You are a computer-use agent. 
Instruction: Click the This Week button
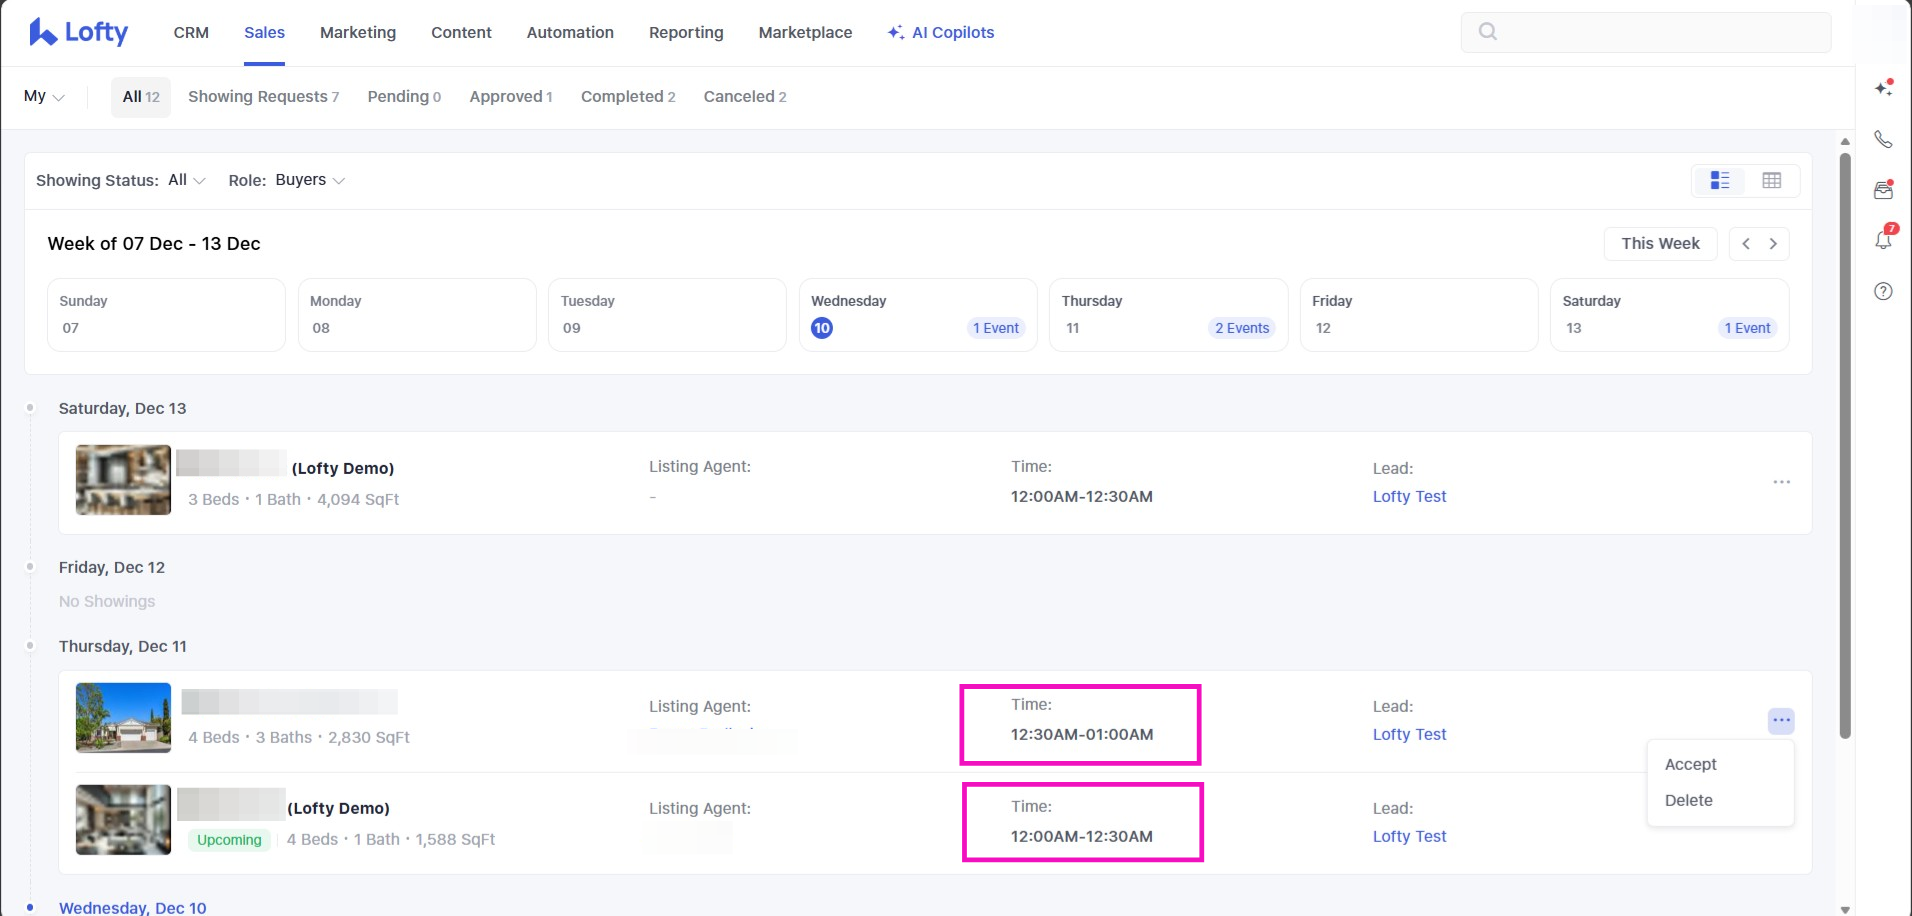coord(1660,244)
